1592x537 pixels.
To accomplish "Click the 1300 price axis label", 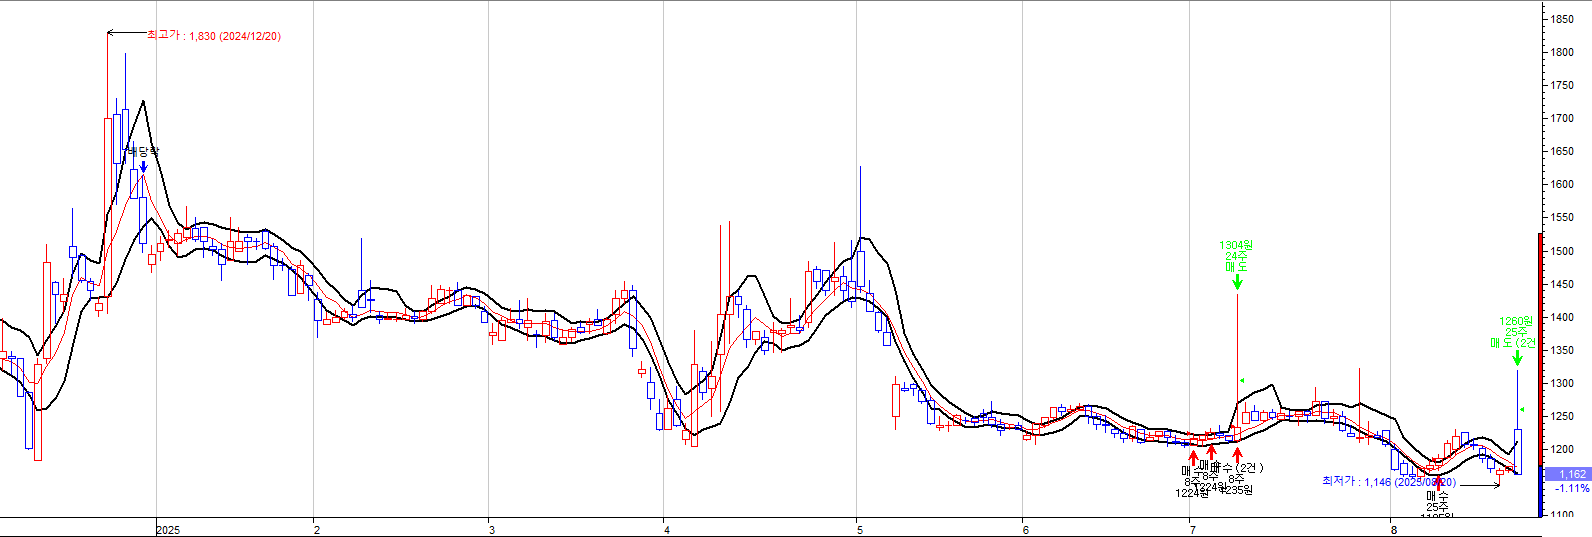I will coord(1562,383).
